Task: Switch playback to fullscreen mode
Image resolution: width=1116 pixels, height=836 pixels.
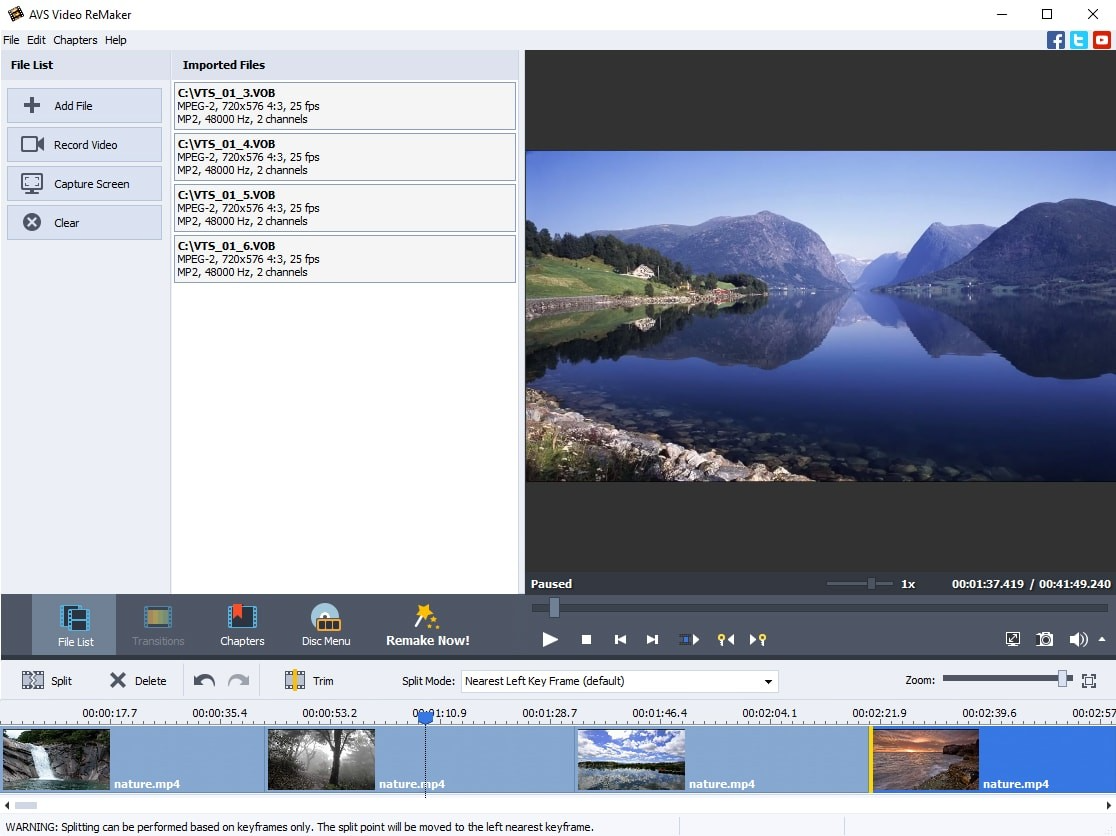Action: point(1012,638)
